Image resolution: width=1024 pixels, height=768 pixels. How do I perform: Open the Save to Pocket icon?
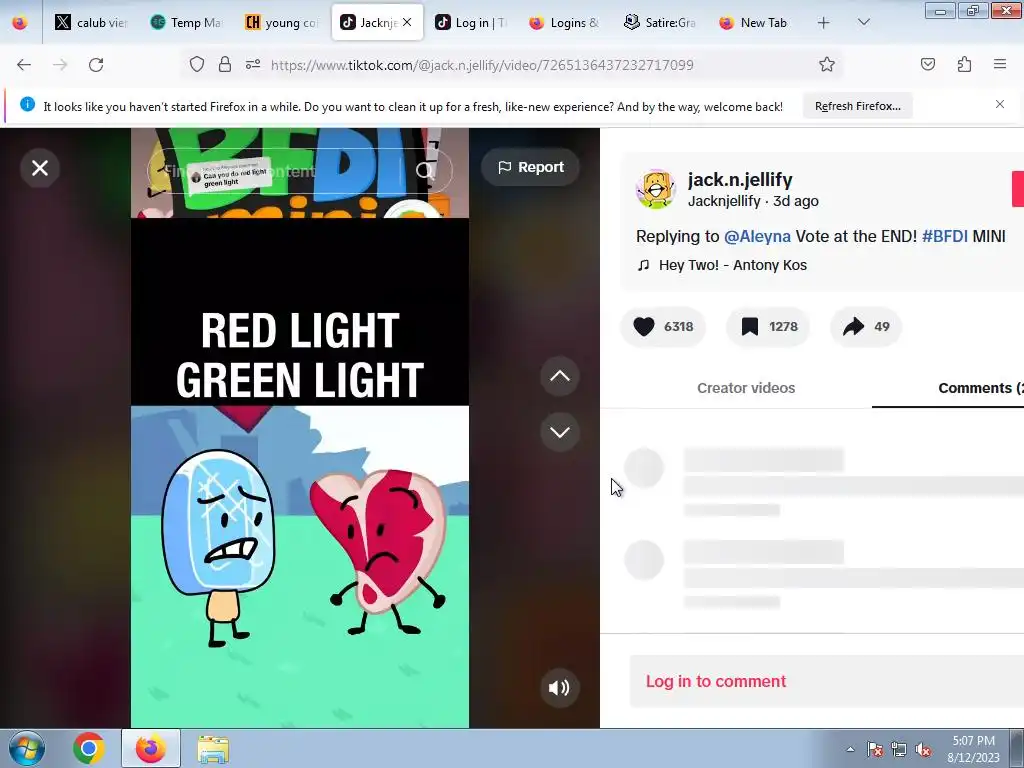(928, 64)
